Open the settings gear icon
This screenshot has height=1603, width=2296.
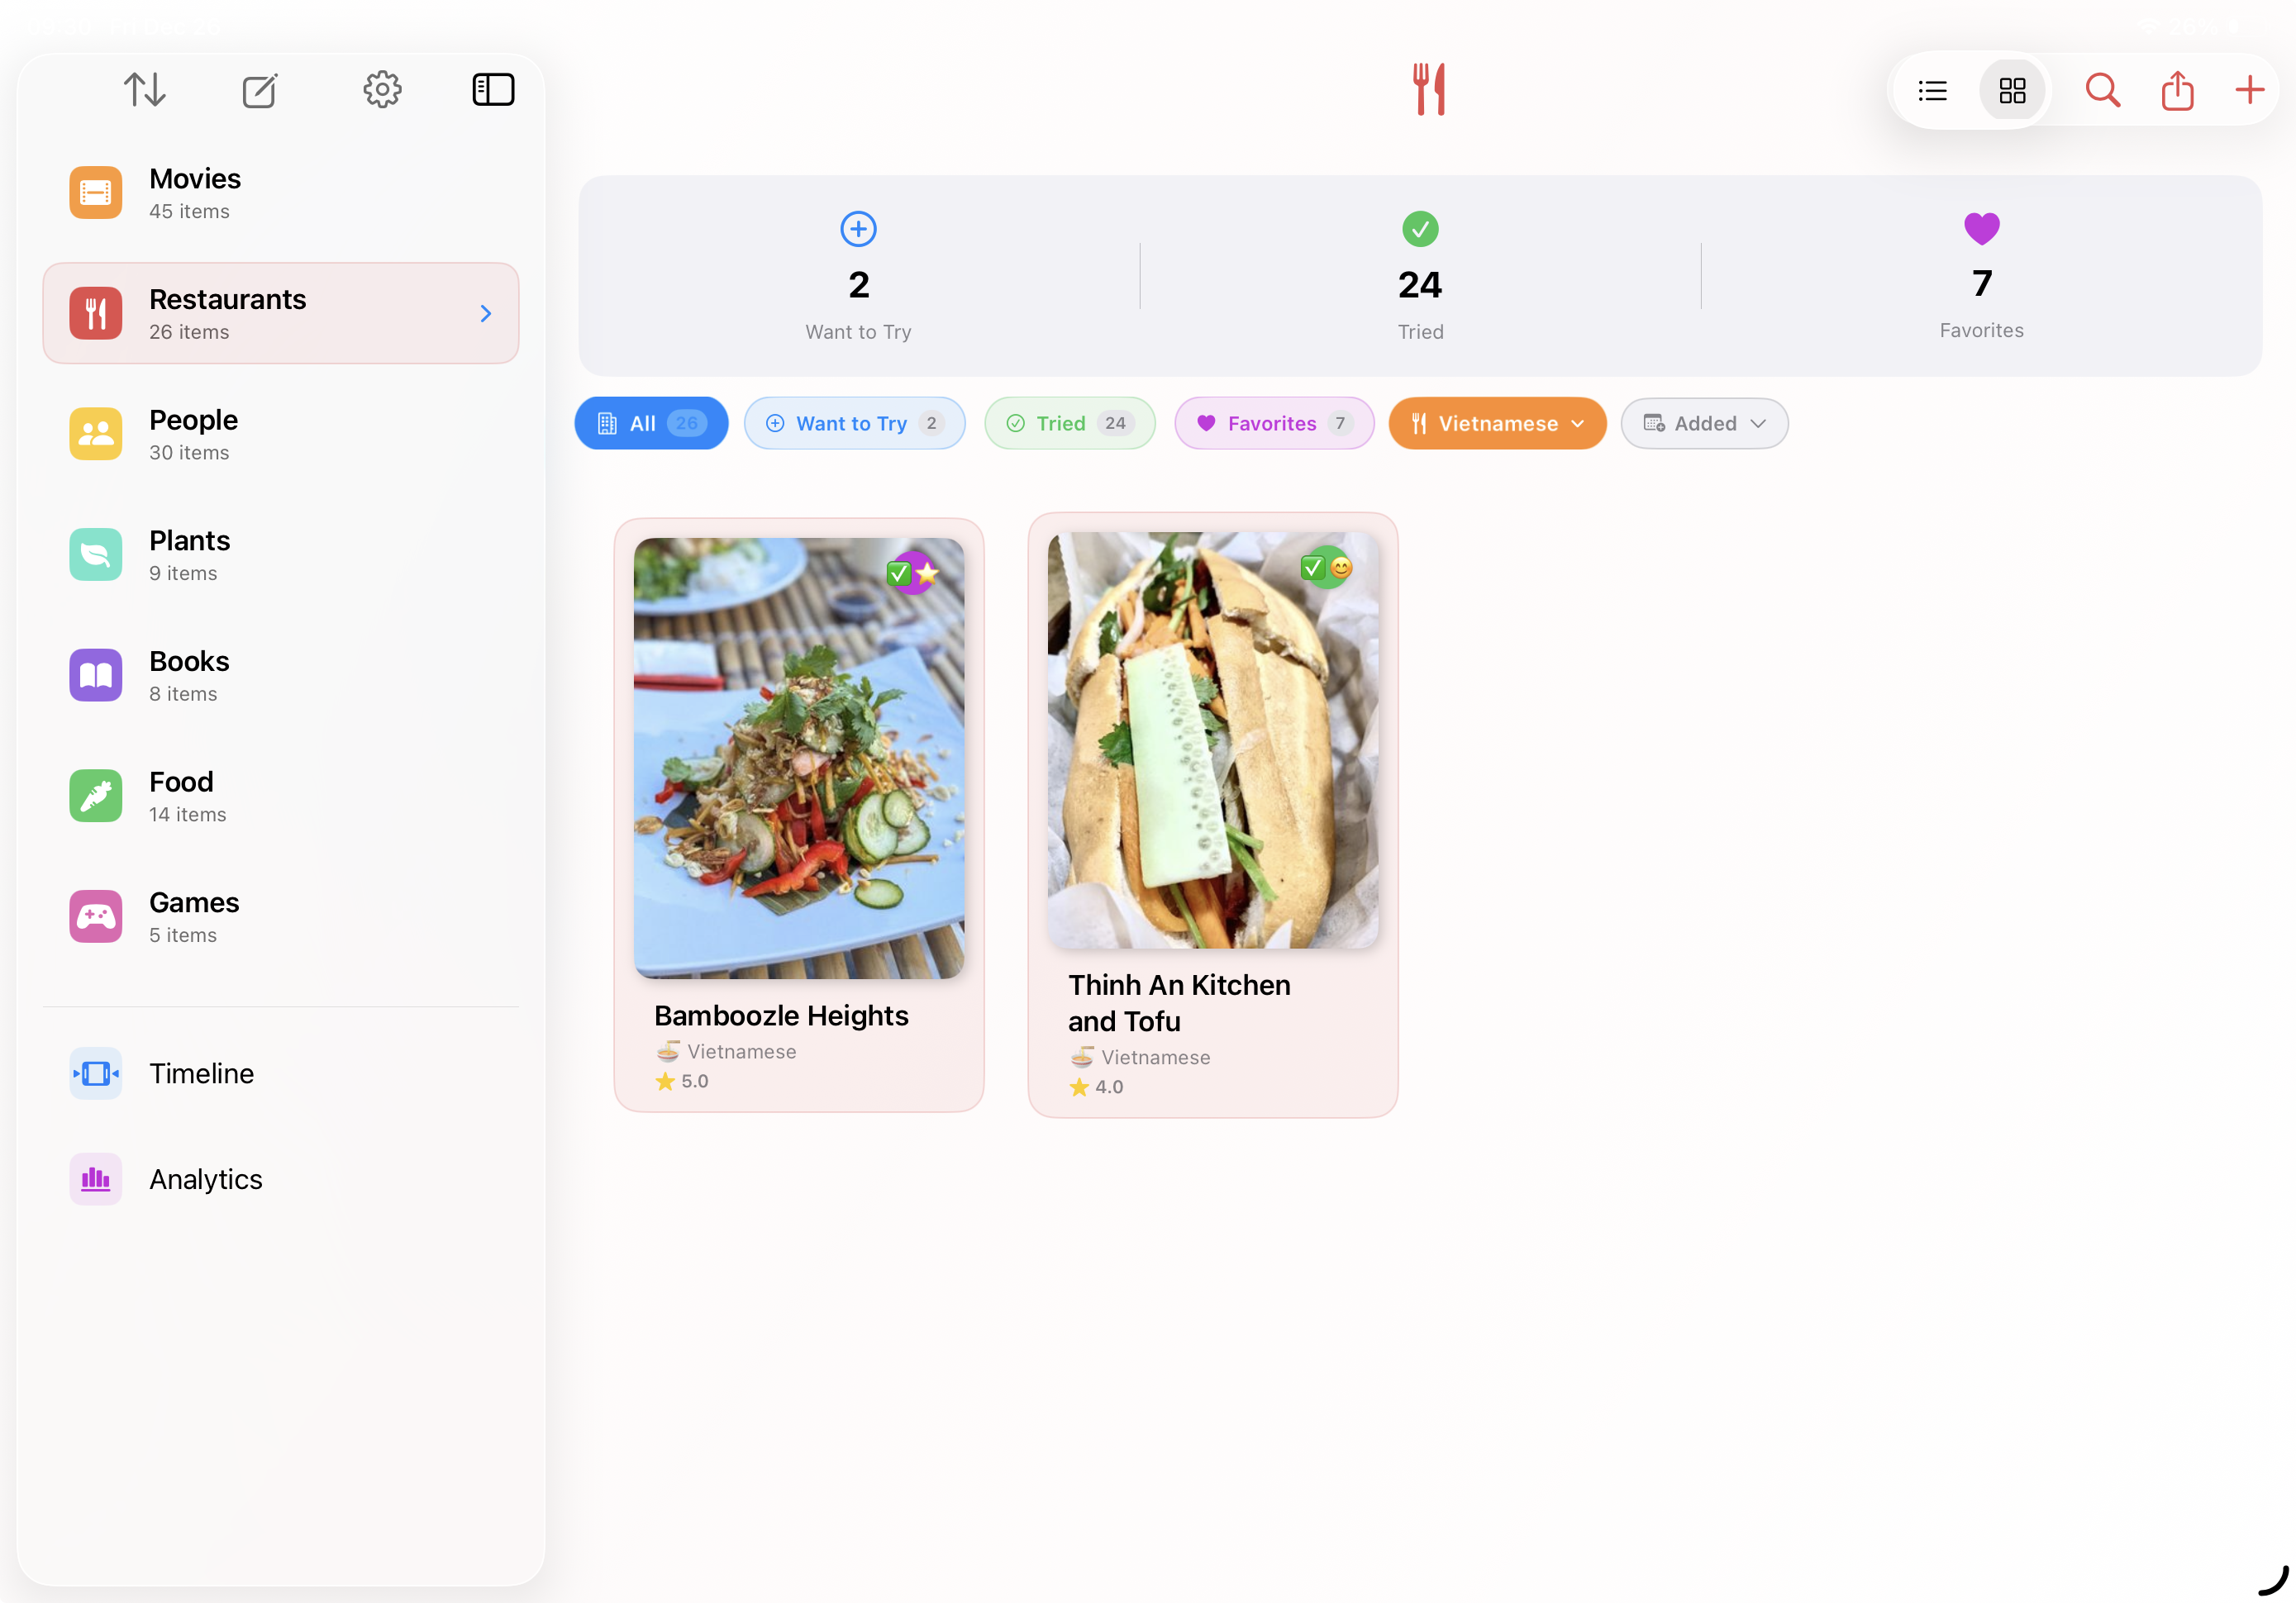pos(382,89)
